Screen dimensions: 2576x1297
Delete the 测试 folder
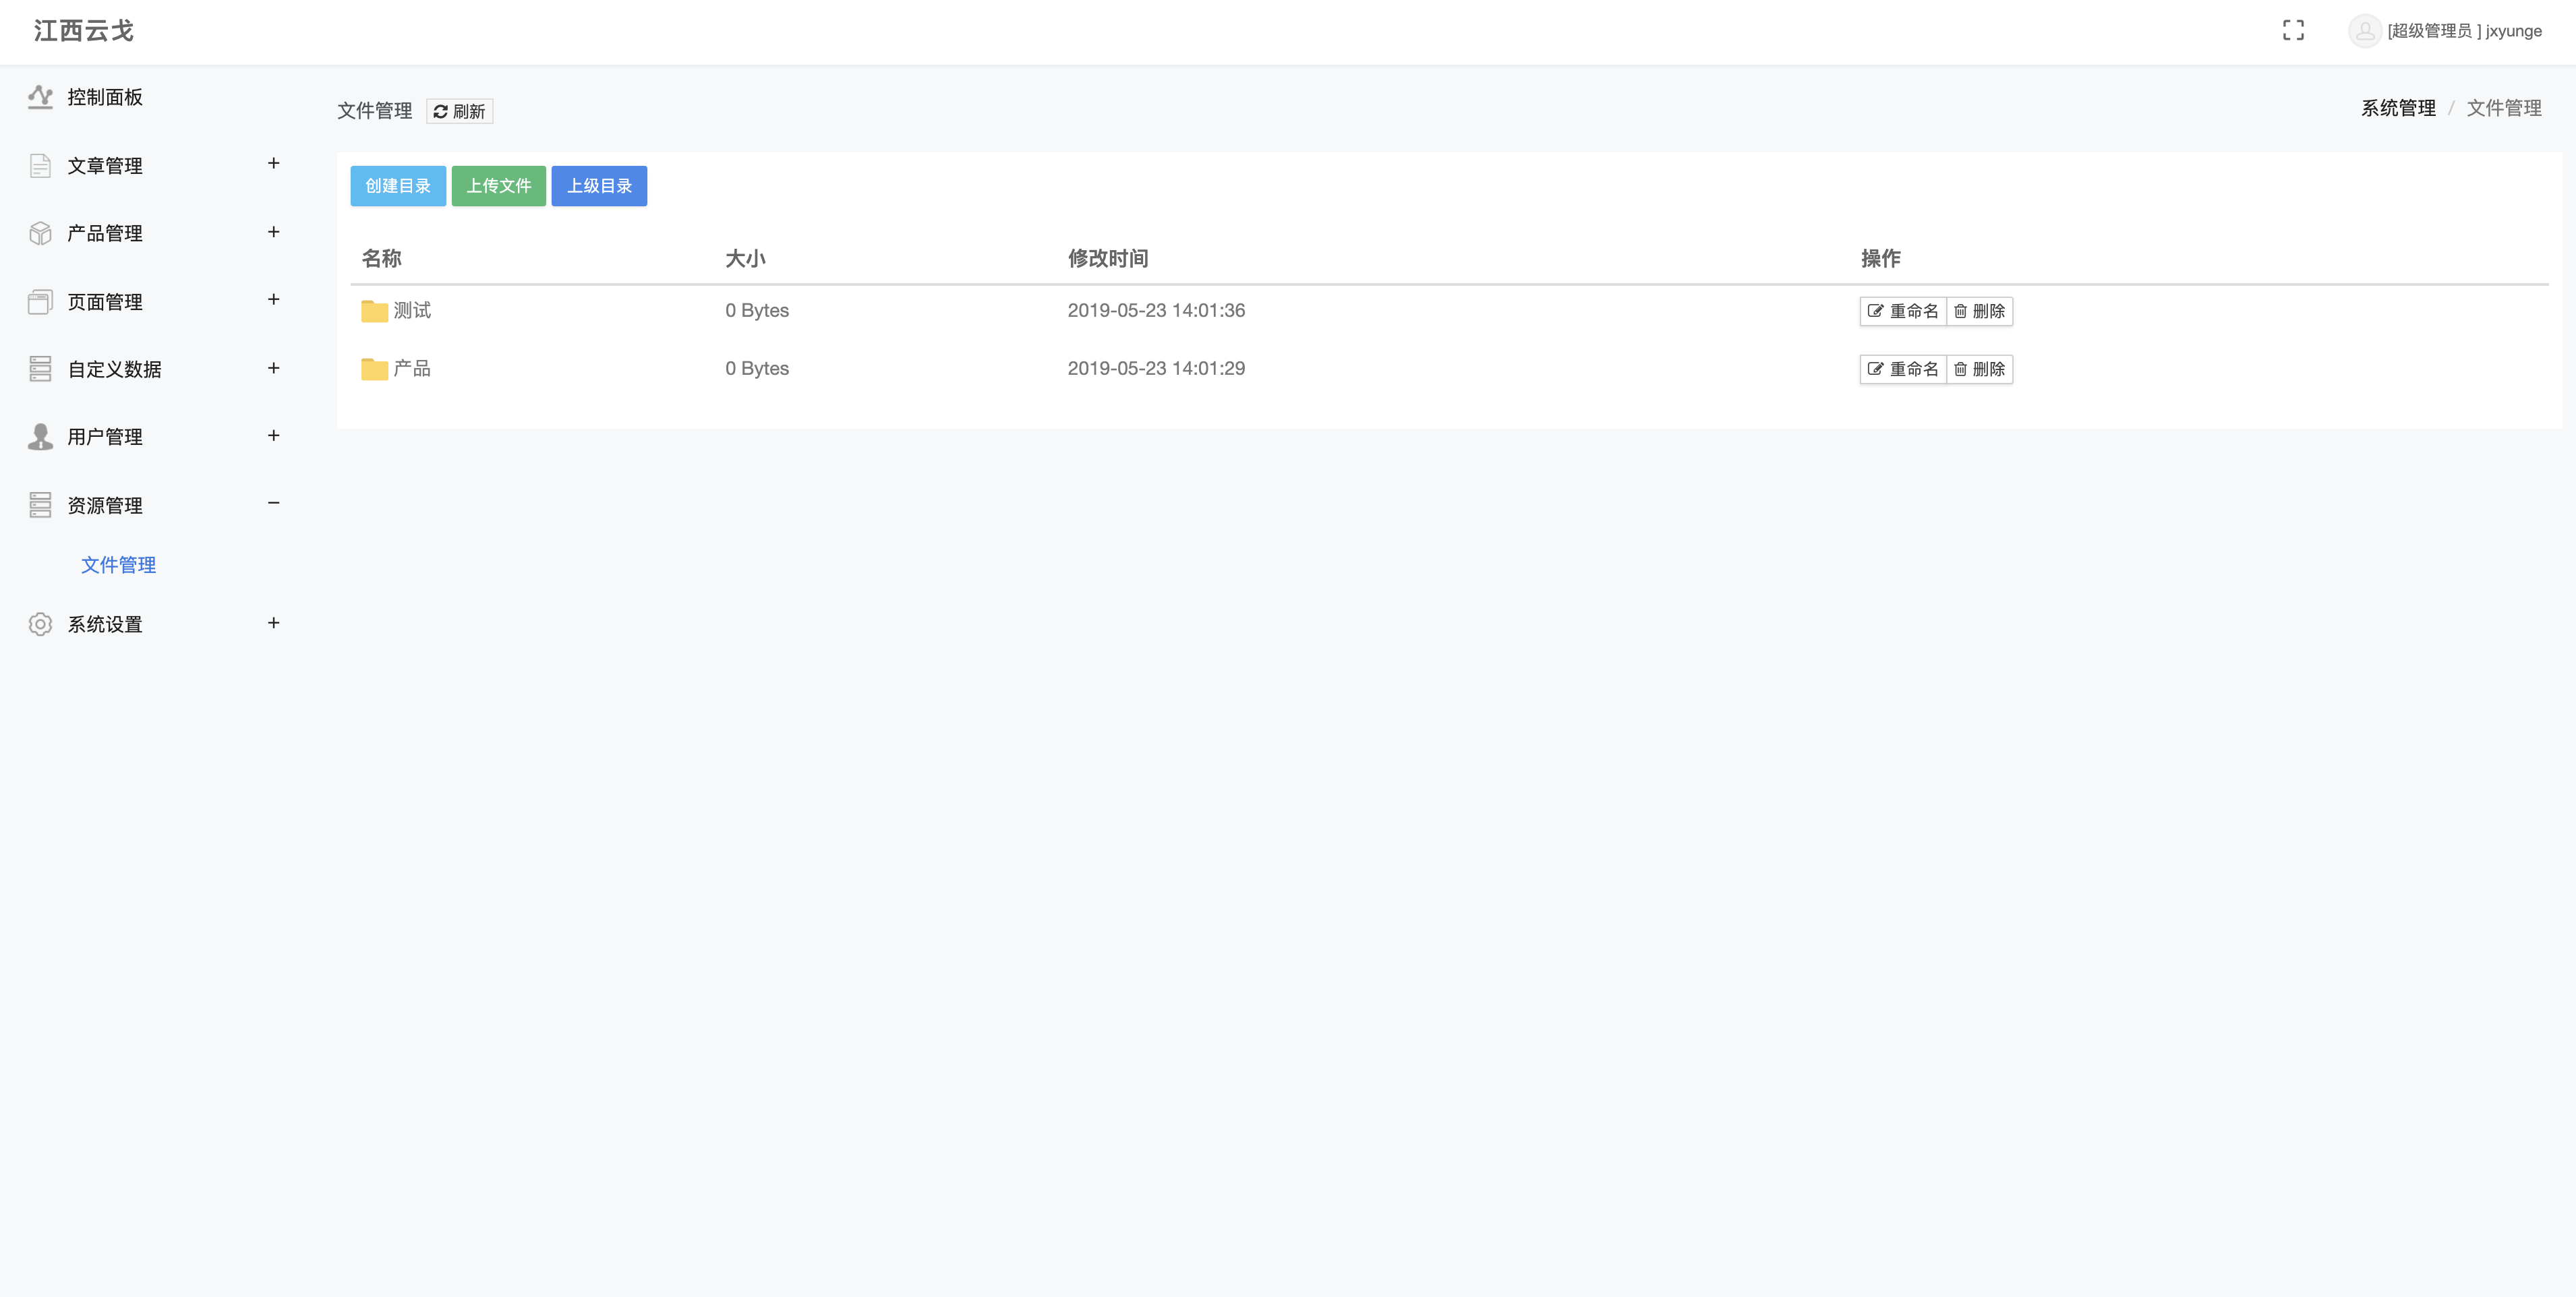point(1979,311)
